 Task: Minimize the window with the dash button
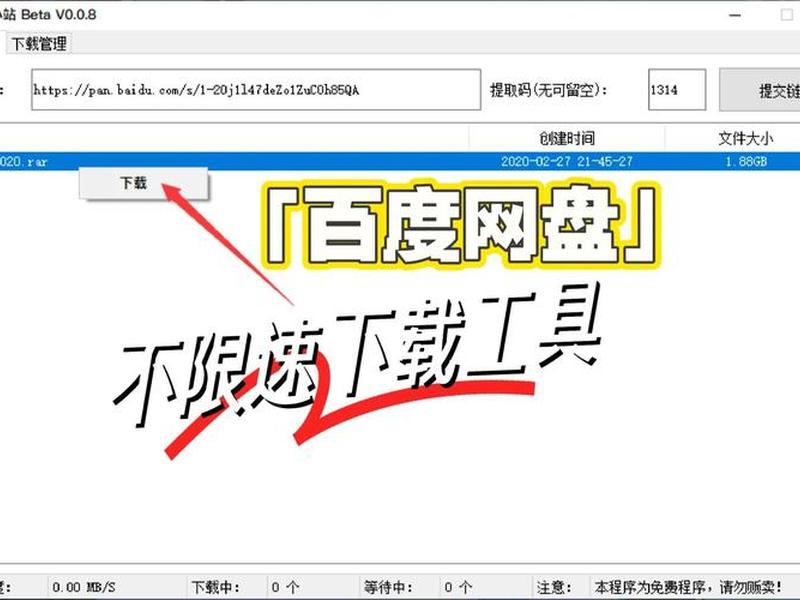coord(735,15)
